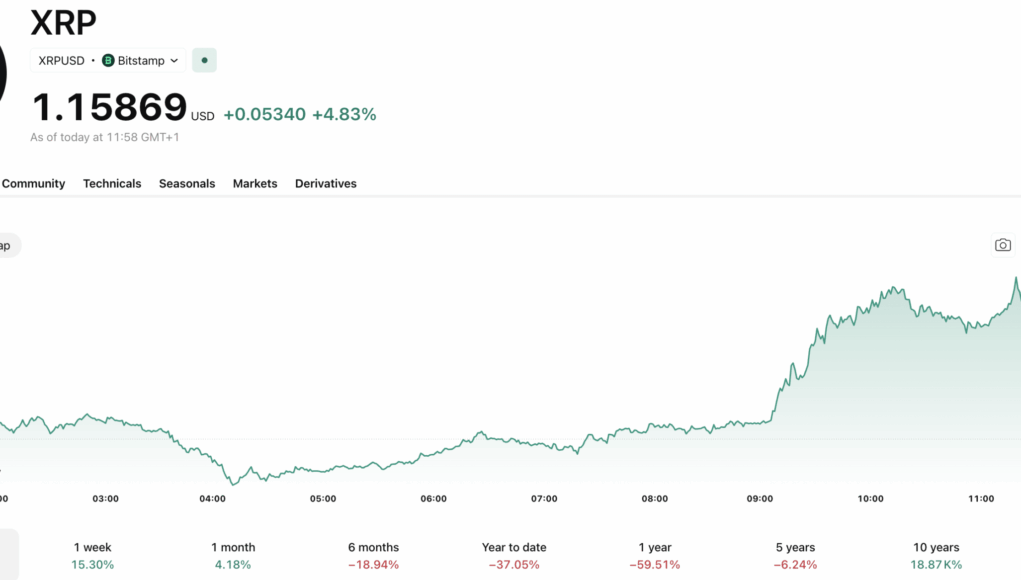Go to the Markets tab

255,184
